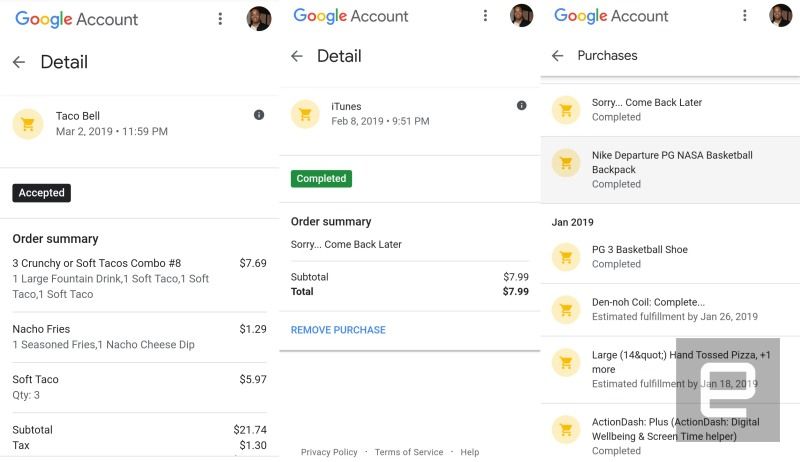Click profile avatar in Taco Bell panel
The height and width of the screenshot is (462, 800).
pos(258,19)
